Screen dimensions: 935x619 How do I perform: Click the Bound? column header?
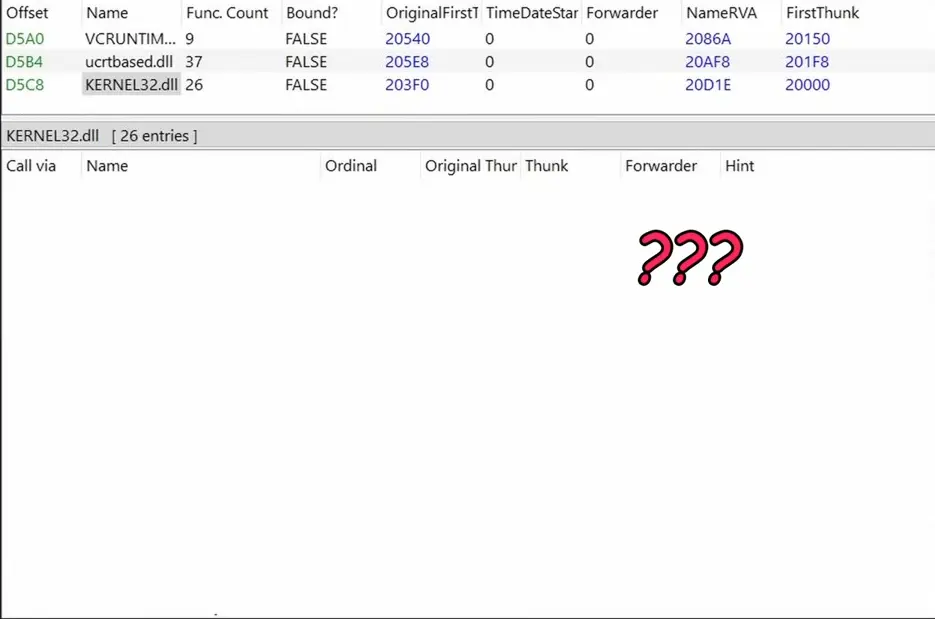coord(312,13)
